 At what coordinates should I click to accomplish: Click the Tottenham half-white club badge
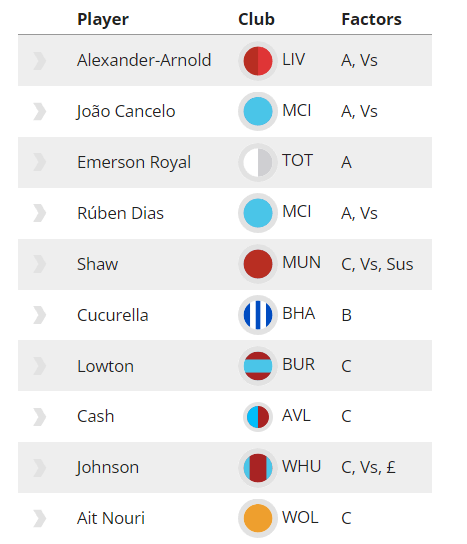[x=258, y=162]
